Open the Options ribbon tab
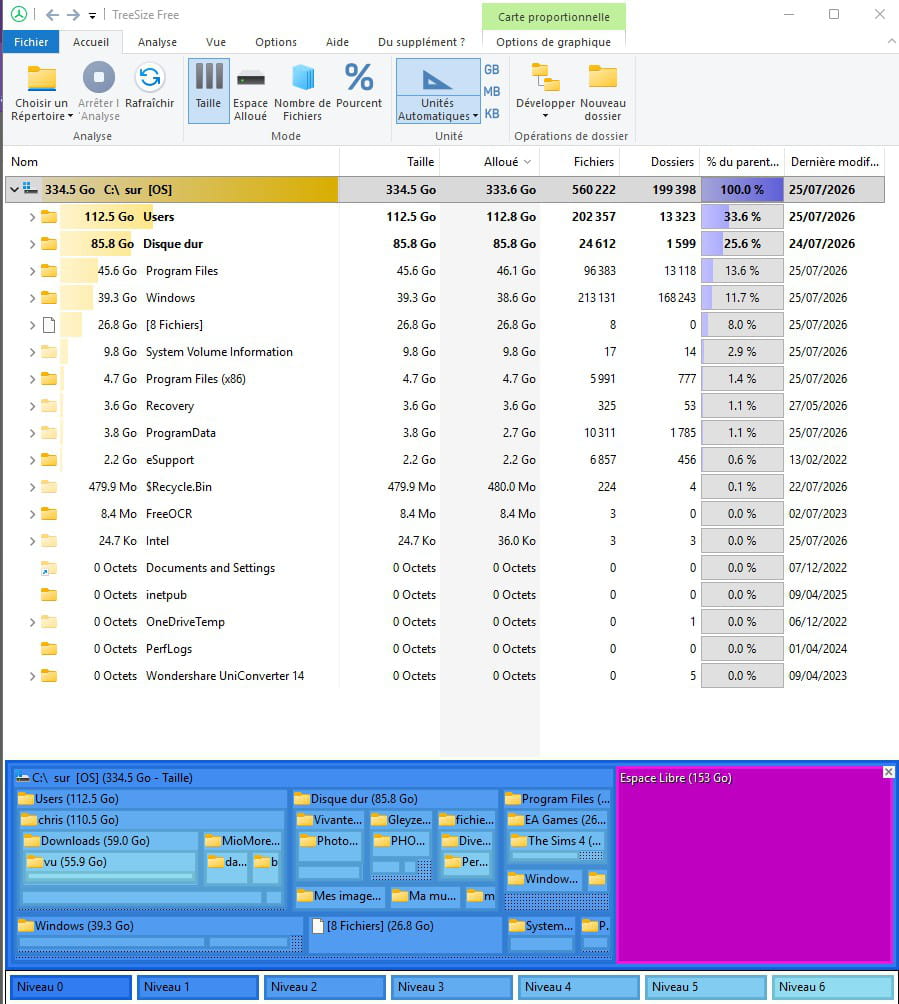The image size is (899, 1004). [276, 42]
